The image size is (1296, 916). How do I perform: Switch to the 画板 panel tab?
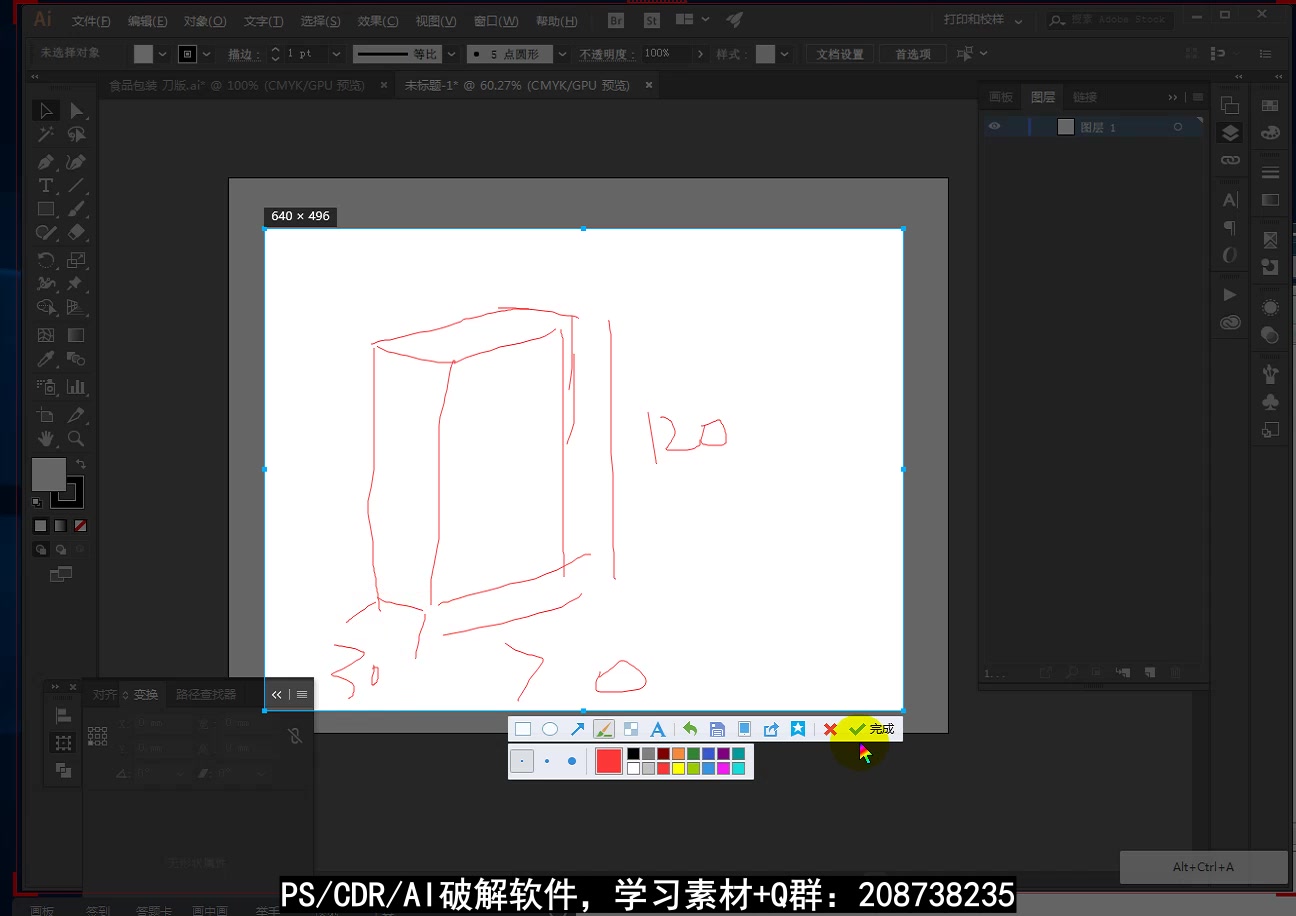(1001, 97)
